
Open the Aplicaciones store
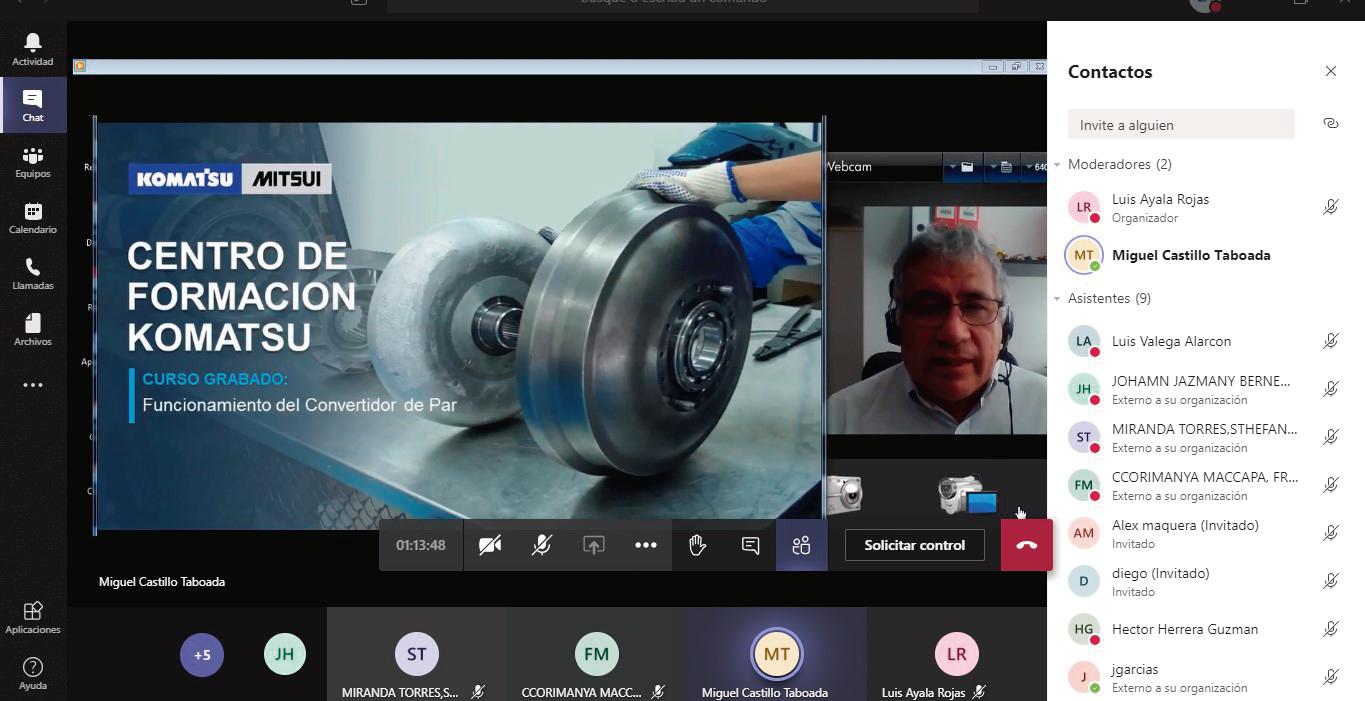click(x=33, y=617)
